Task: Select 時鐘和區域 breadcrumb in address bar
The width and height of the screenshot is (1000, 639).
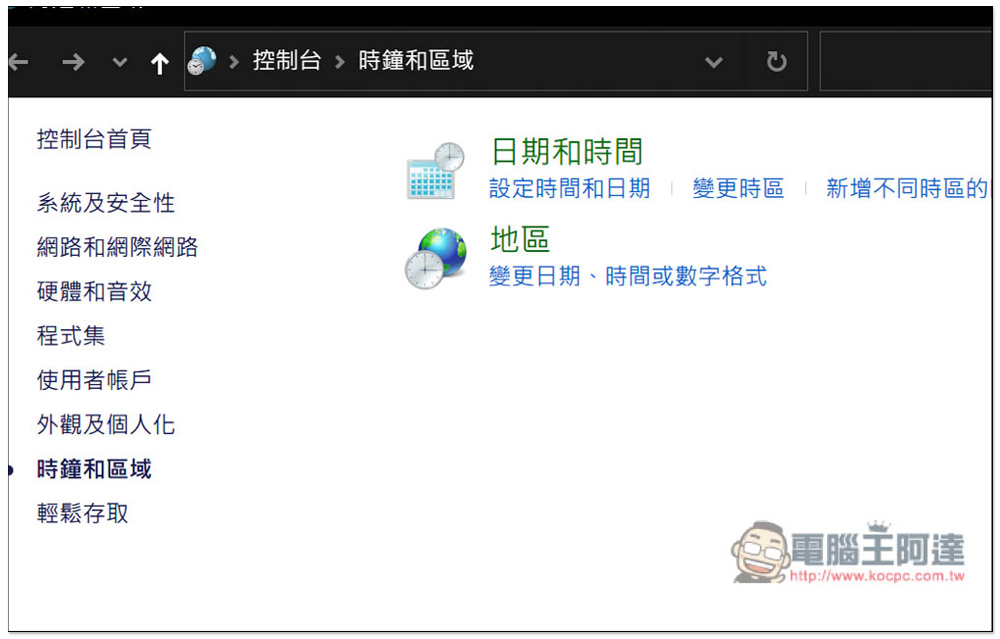Action: pyautogui.click(x=416, y=61)
